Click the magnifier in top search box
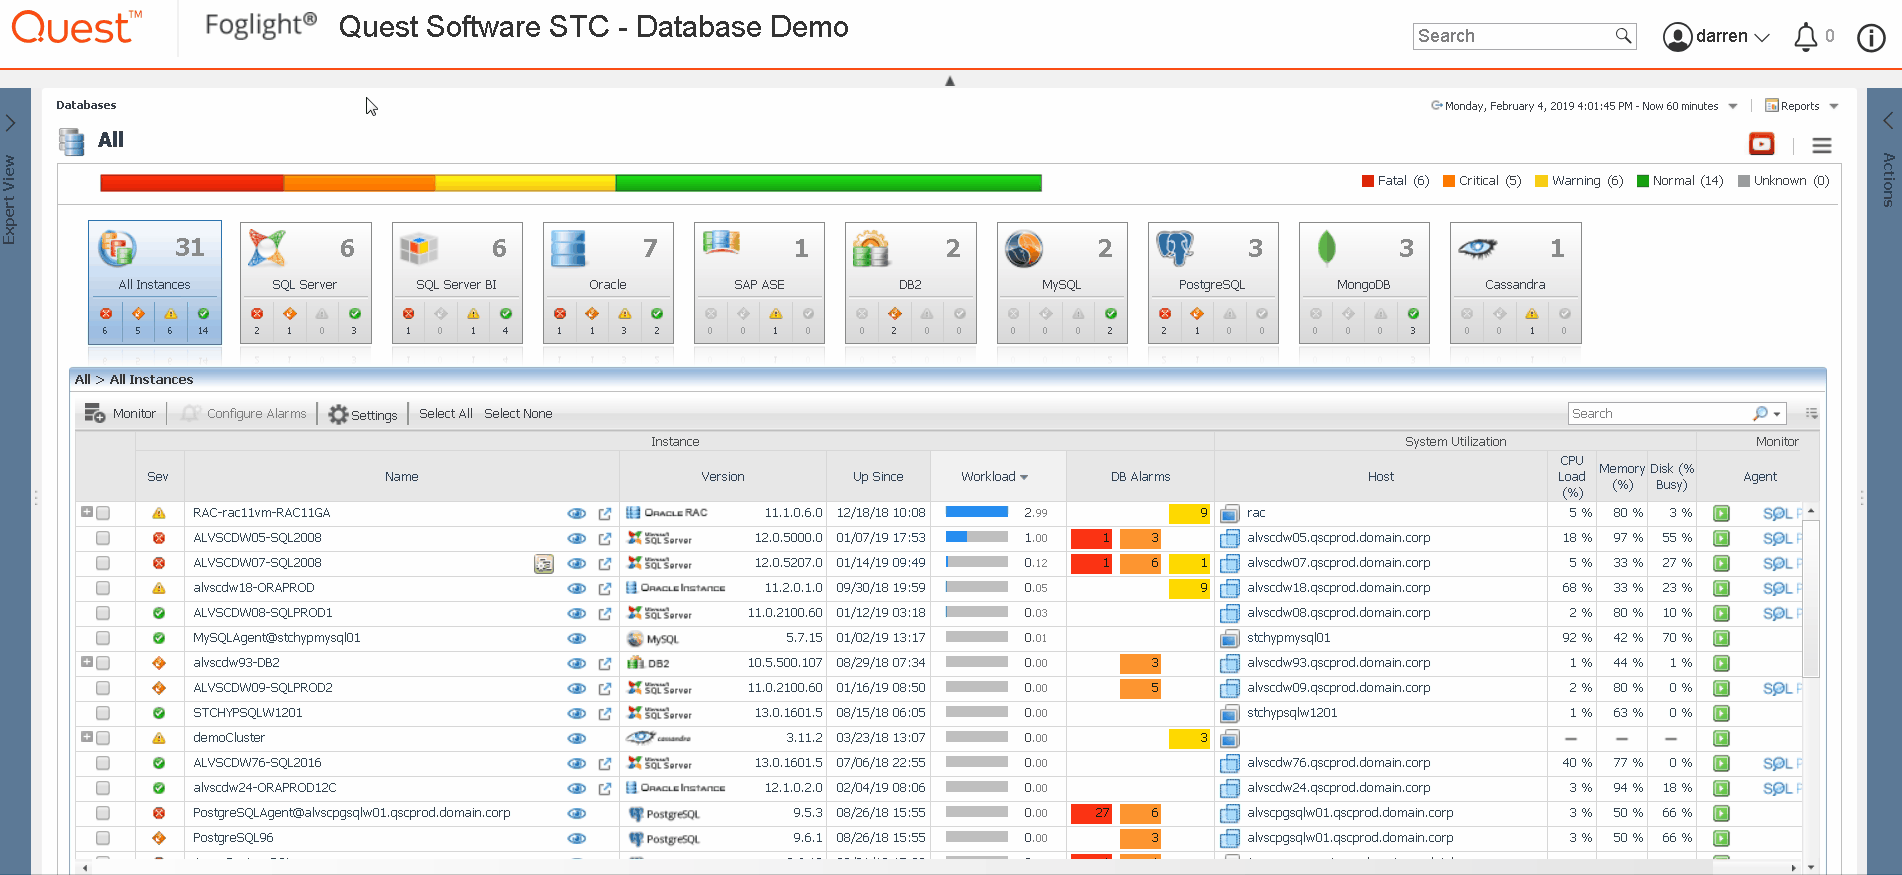 (x=1623, y=36)
